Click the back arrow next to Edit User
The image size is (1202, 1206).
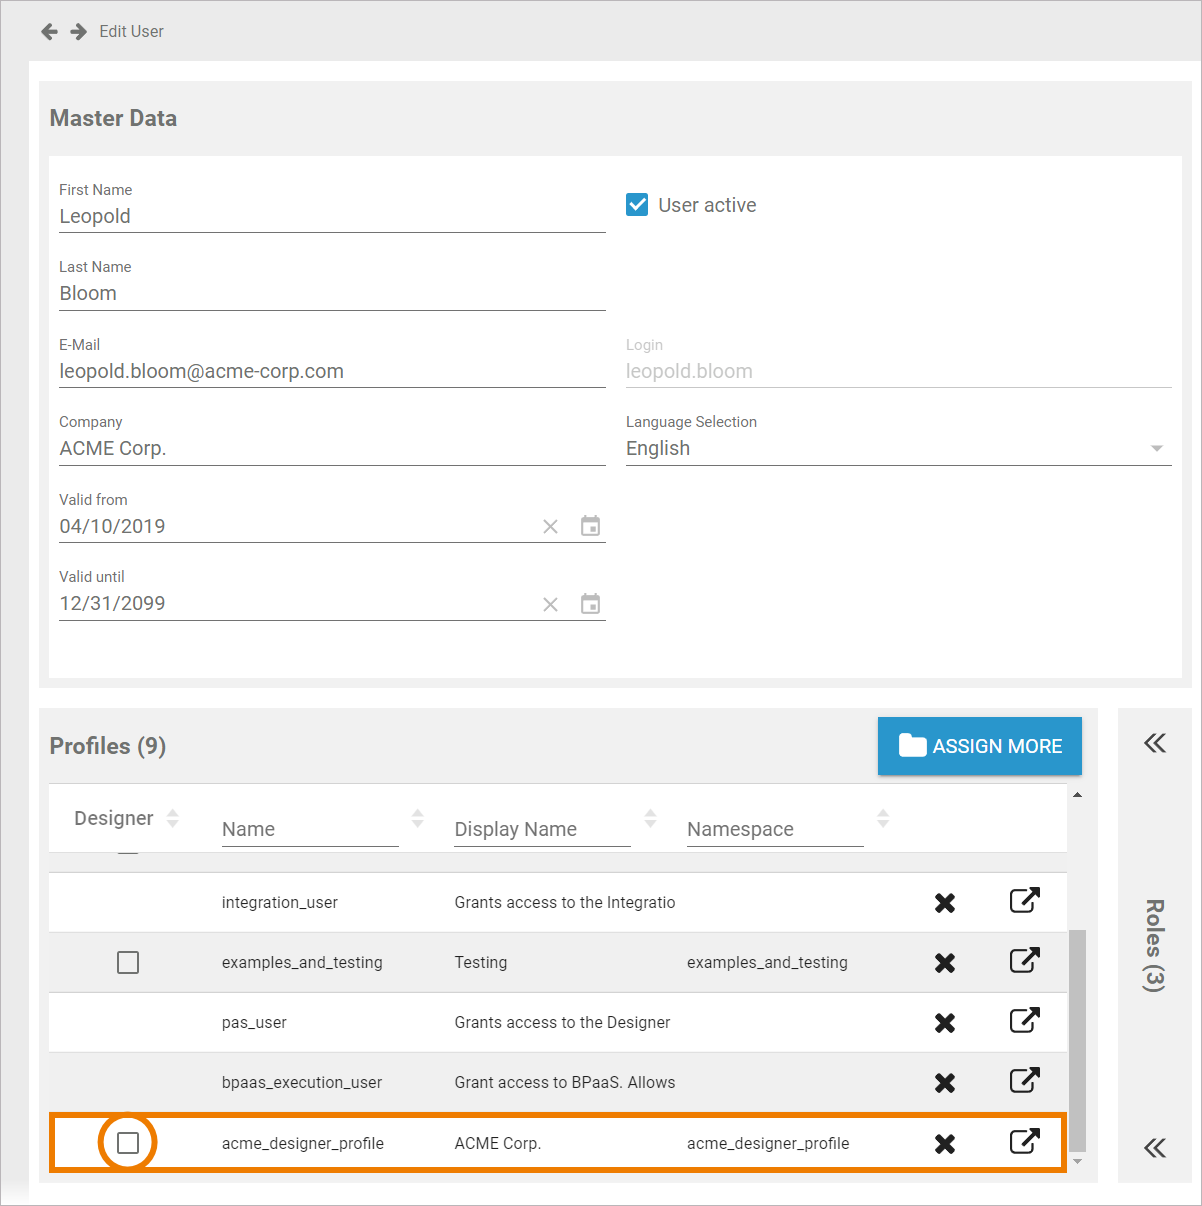[x=49, y=32]
